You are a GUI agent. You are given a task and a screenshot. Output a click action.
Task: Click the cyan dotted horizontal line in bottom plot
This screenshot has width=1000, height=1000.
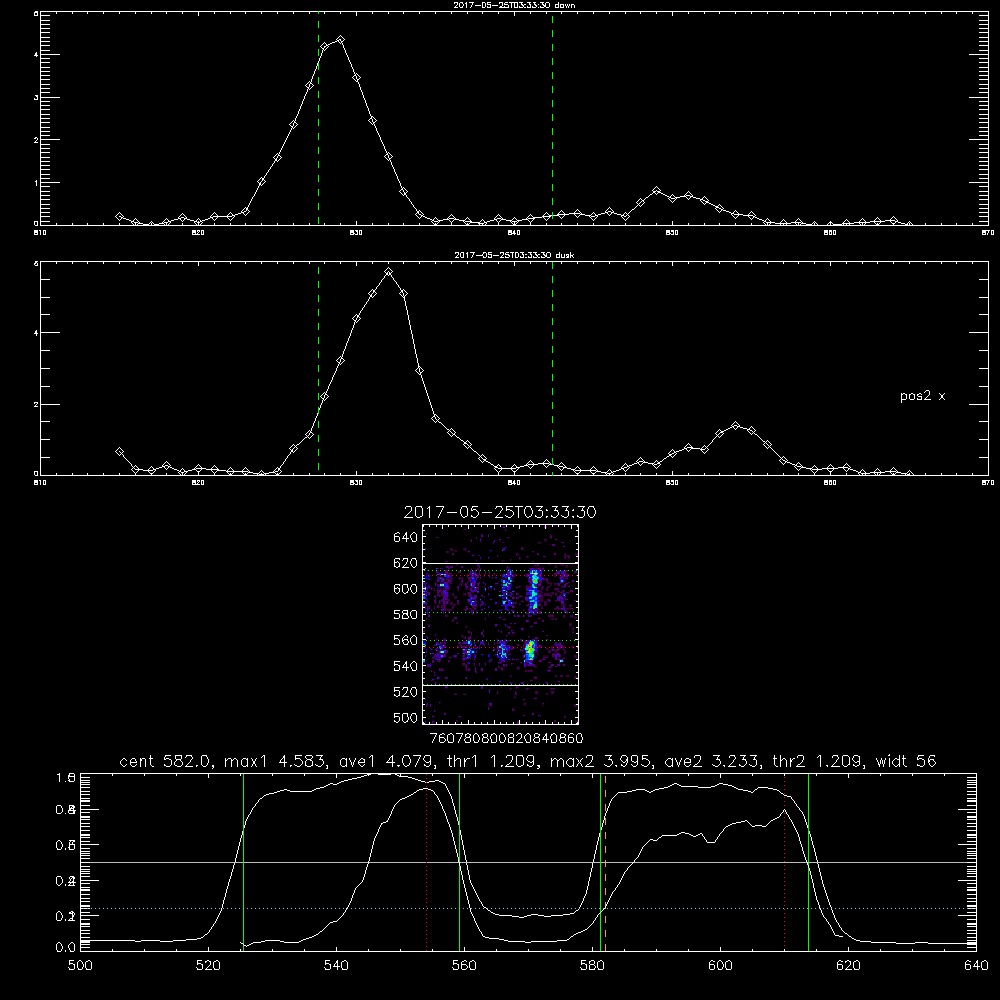click(528, 908)
